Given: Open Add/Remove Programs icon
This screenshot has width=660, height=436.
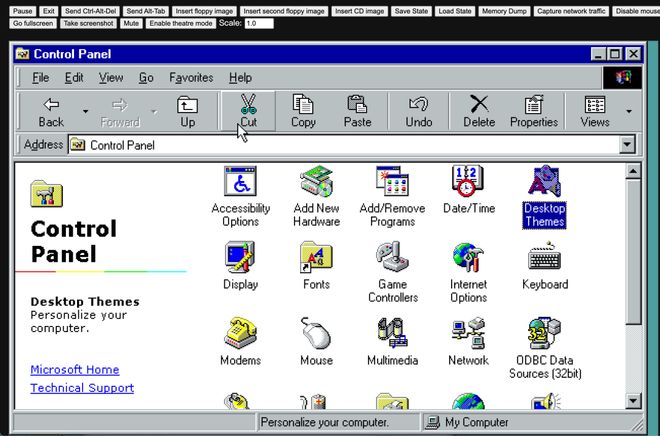Looking at the screenshot, I should pyautogui.click(x=392, y=184).
